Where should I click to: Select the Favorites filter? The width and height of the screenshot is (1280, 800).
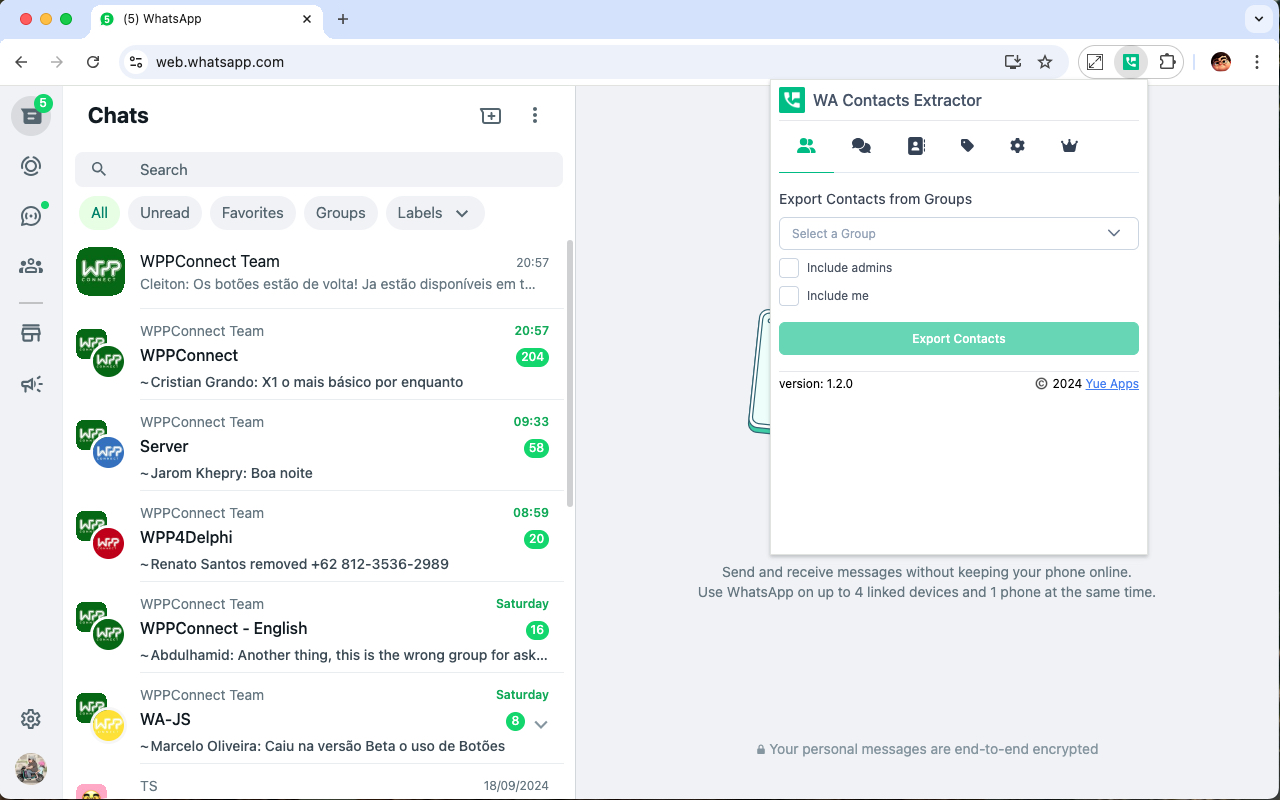point(253,213)
